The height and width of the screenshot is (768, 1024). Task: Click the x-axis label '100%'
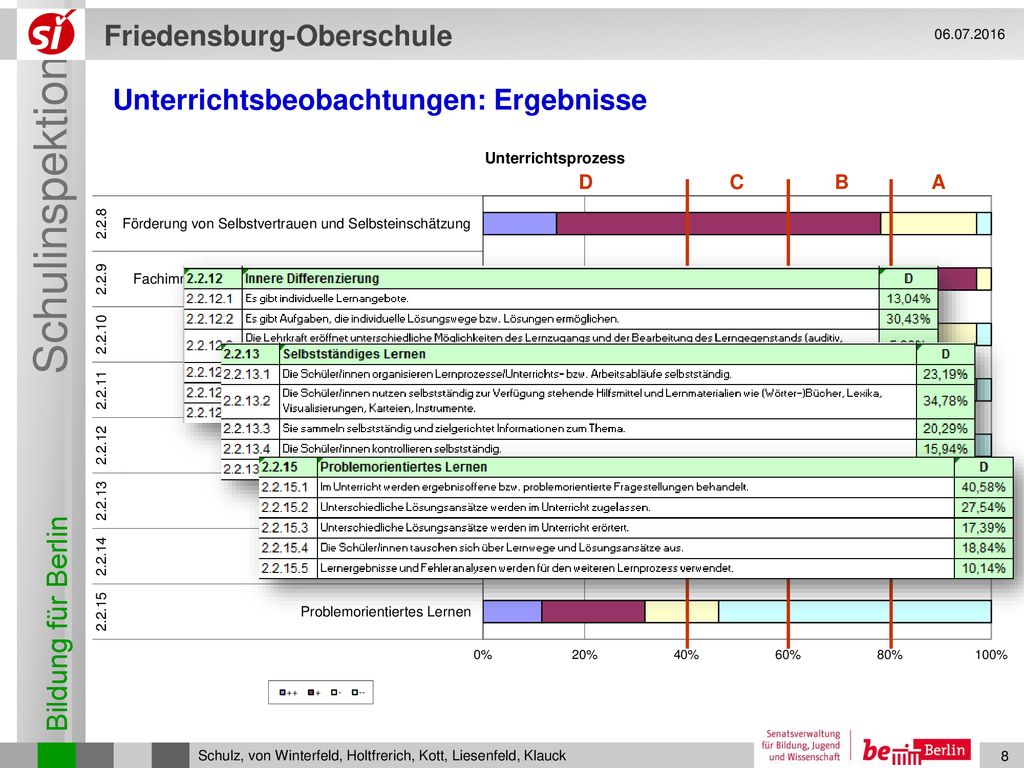pyautogui.click(x=991, y=654)
